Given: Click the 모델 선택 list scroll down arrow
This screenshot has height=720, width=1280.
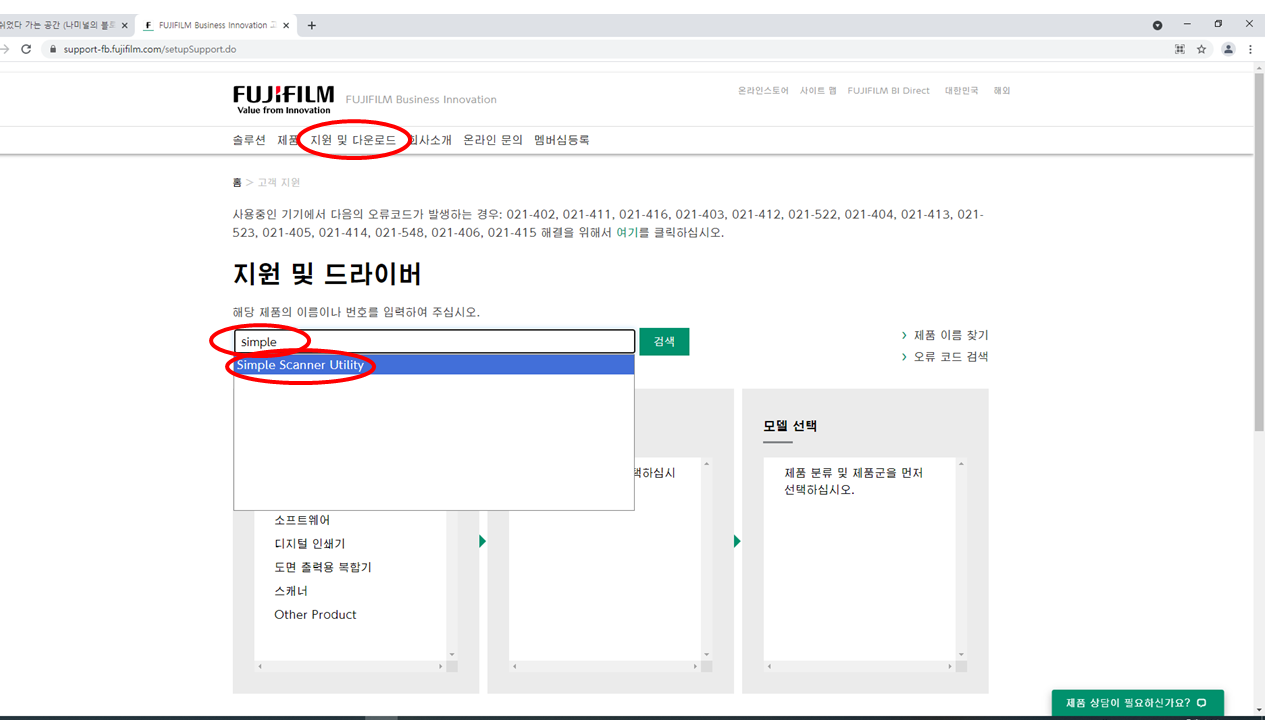Looking at the screenshot, I should tap(961, 654).
